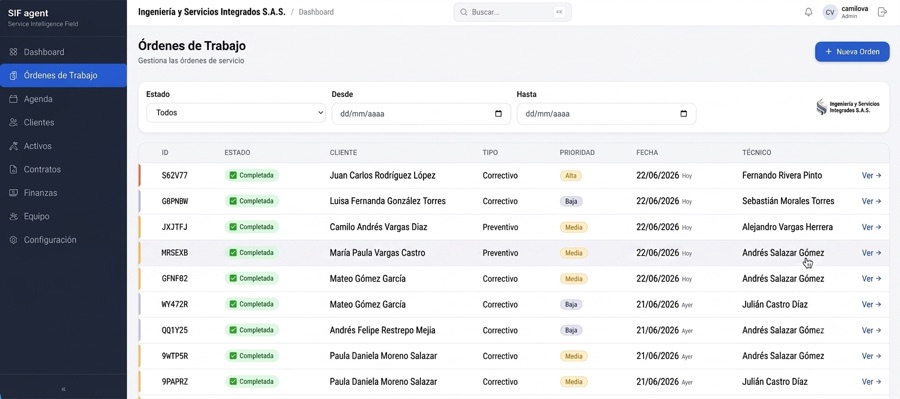This screenshot has width=900, height=399.
Task: Click Ver link for order WY472R
Action: tap(871, 305)
